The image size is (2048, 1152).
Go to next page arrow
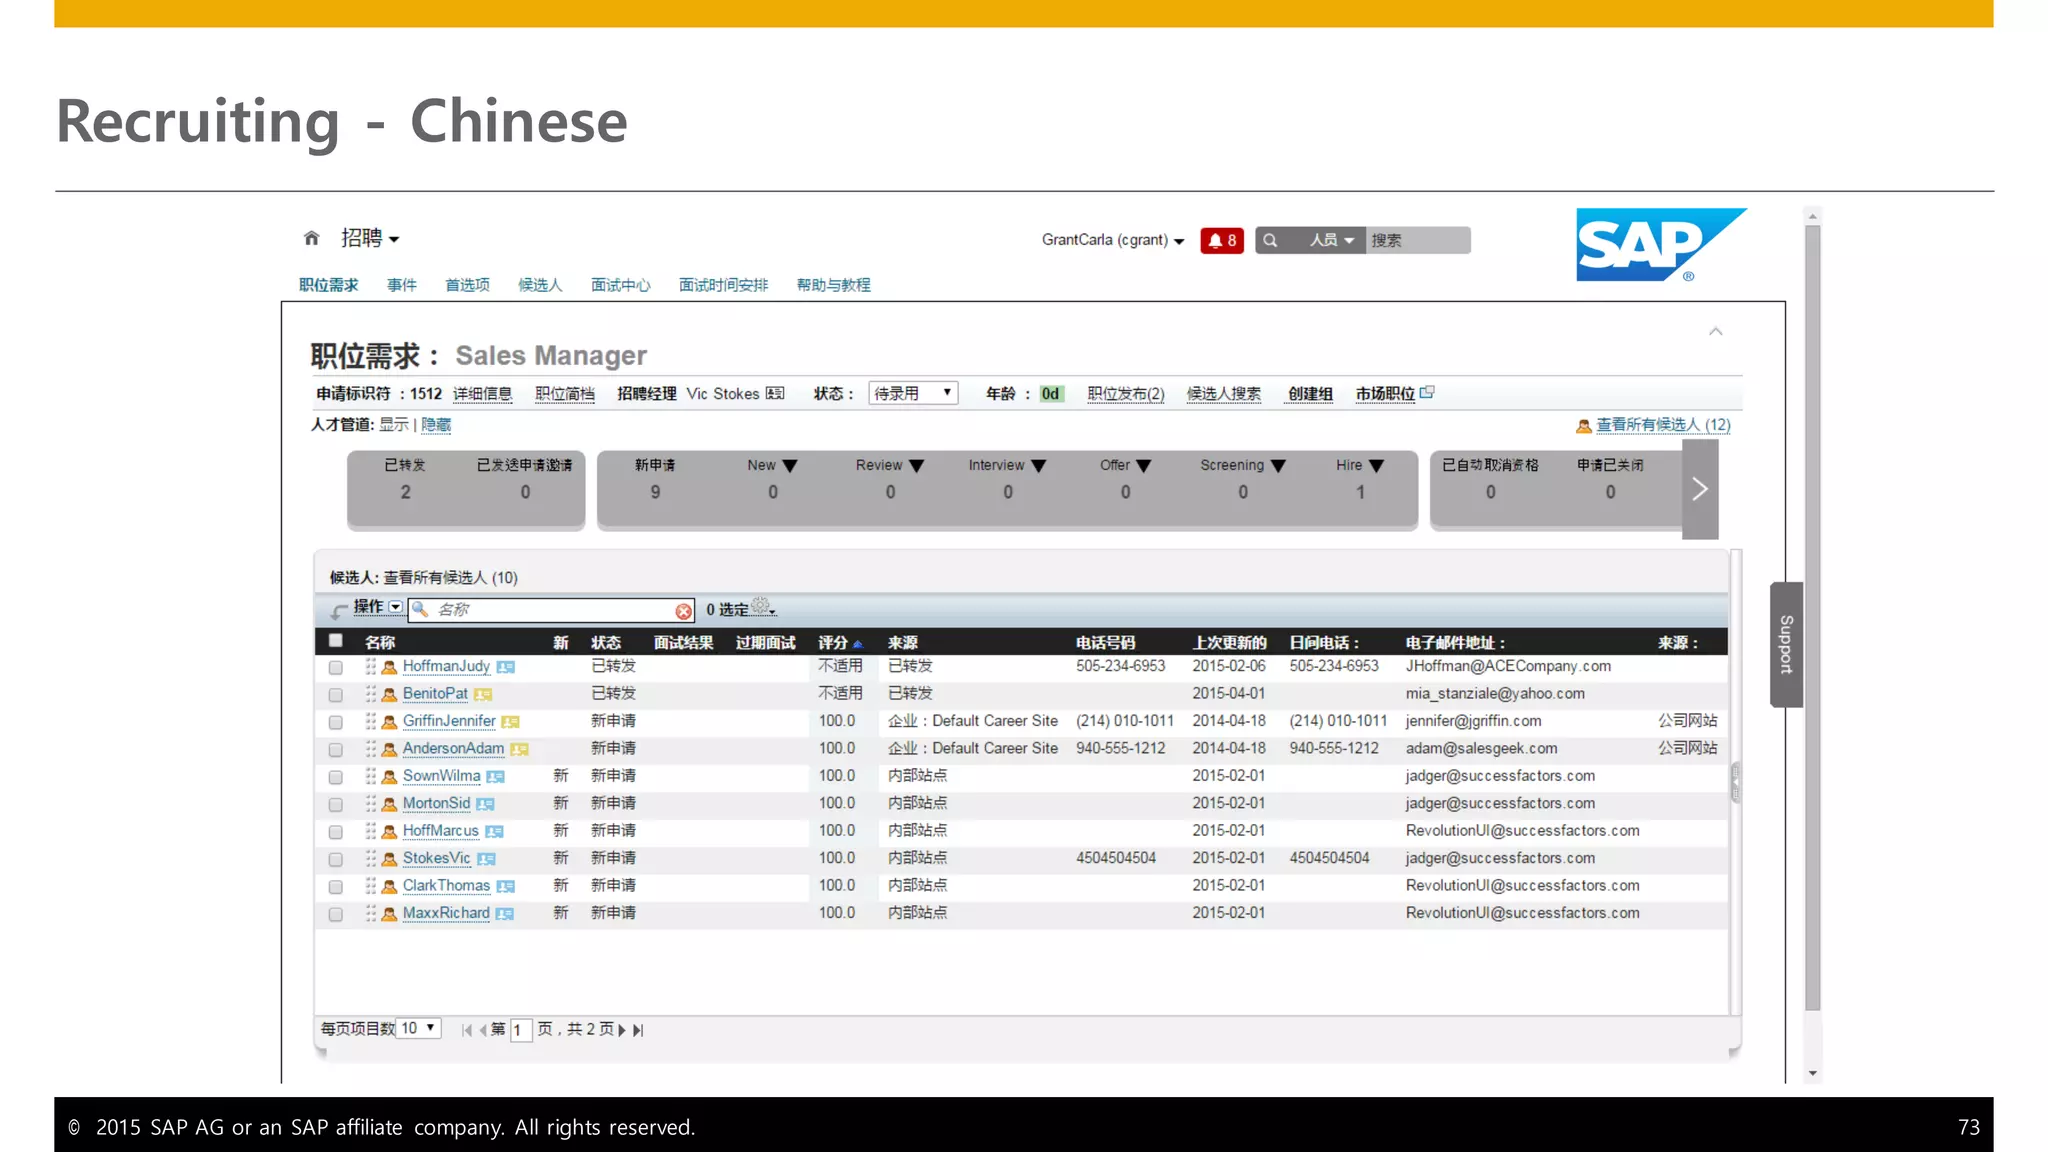click(622, 1030)
